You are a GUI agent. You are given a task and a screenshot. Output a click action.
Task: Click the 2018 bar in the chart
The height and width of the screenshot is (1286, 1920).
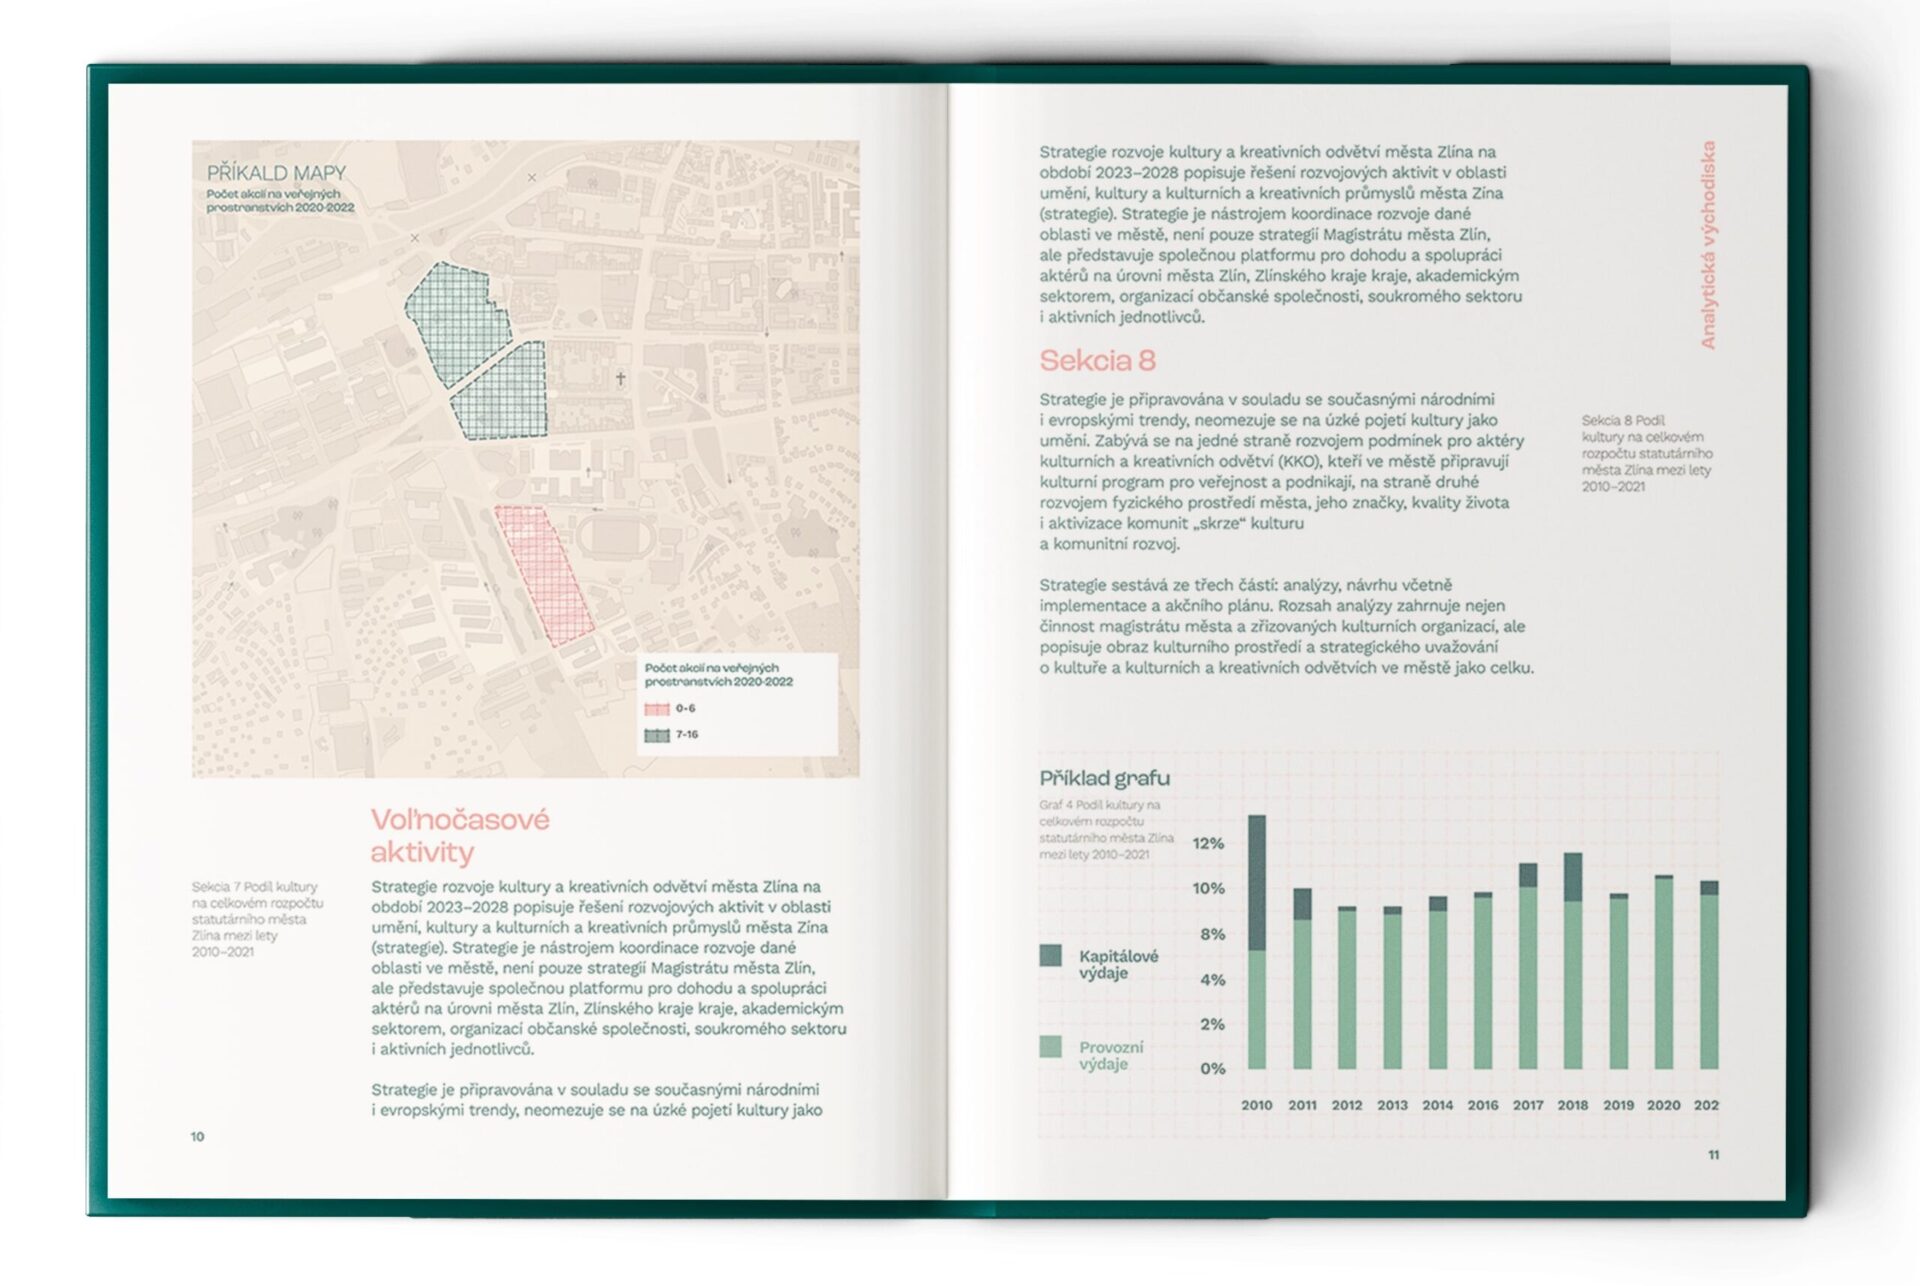[x=1573, y=961]
